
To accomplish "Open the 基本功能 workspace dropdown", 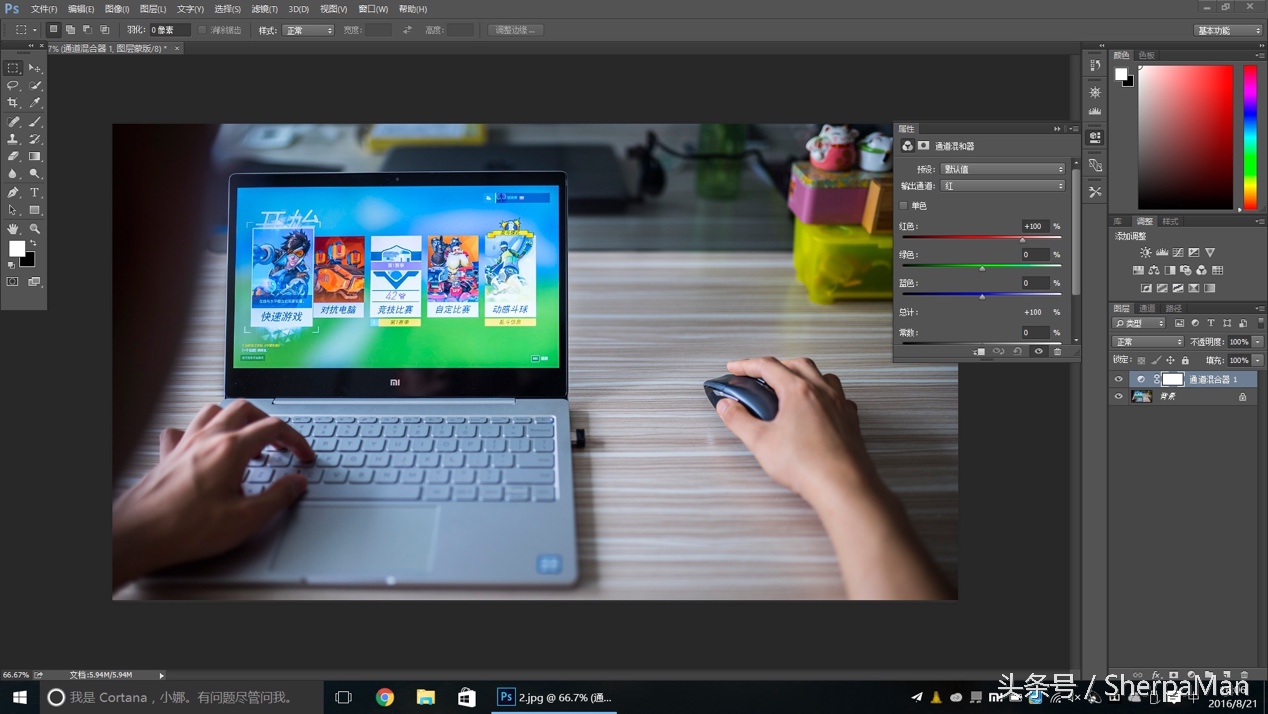I will tap(1229, 31).
